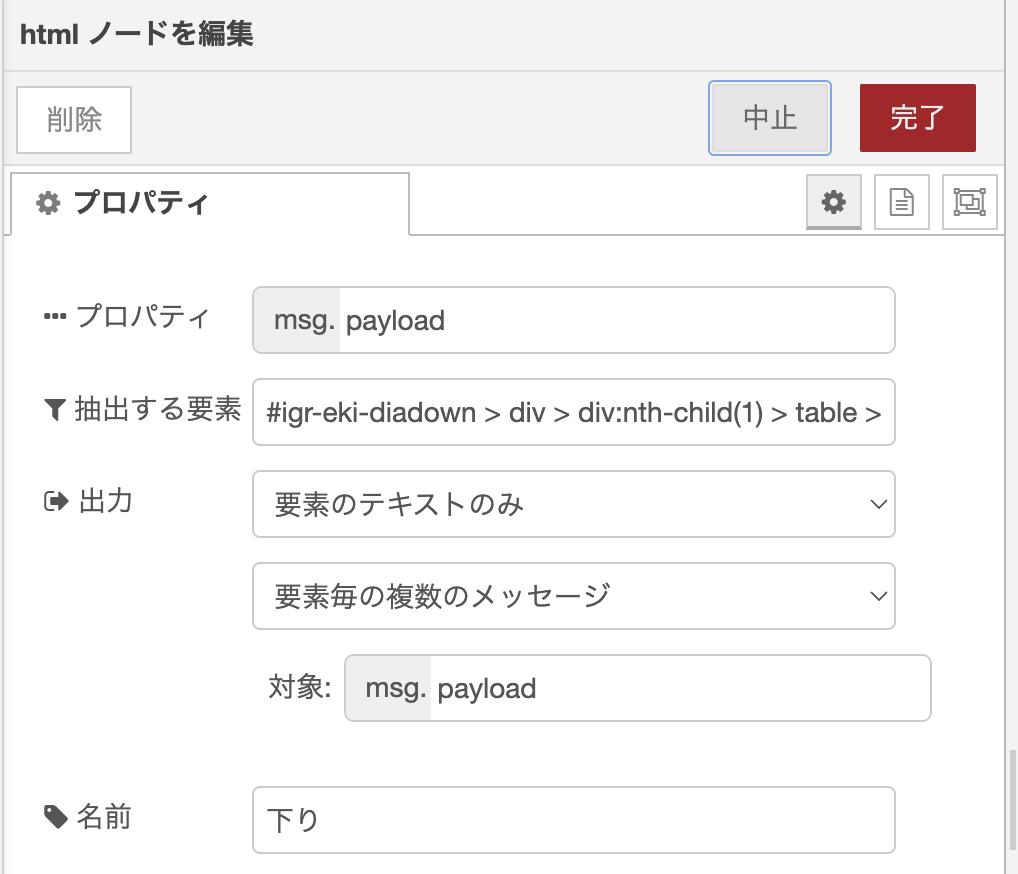Delete the node with 削除 button
Screen dimensions: 1018x874
[x=74, y=120]
